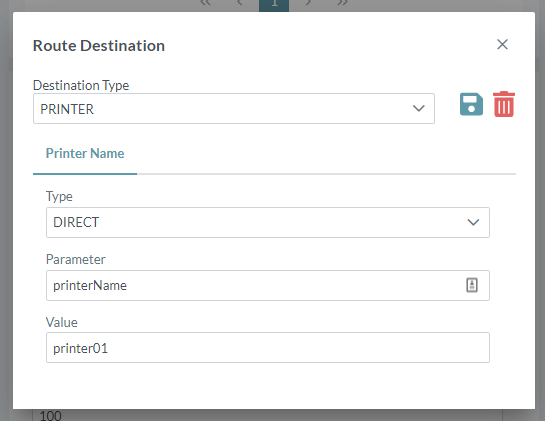The height and width of the screenshot is (421, 545).
Task: Expand the chevron beside PRINTER
Action: (418, 108)
